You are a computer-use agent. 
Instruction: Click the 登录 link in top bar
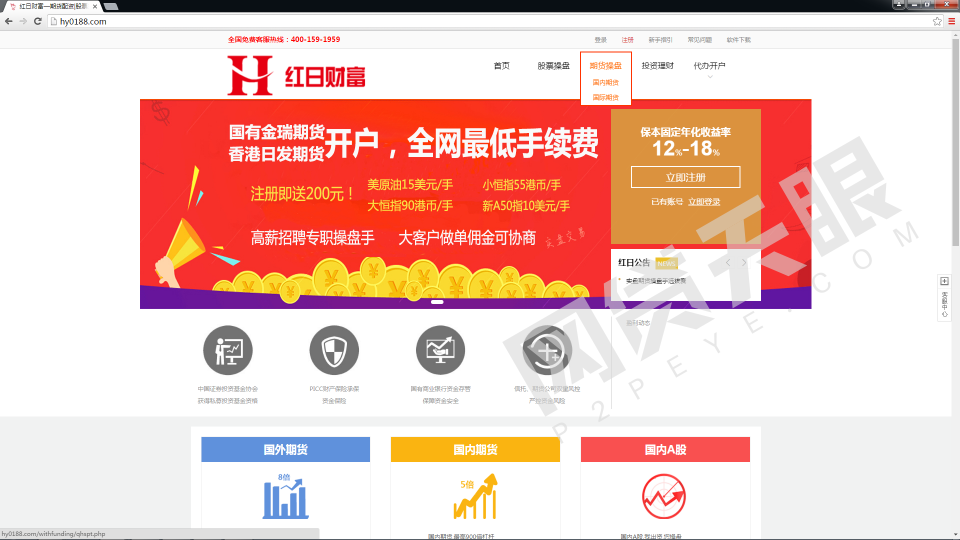[601, 40]
